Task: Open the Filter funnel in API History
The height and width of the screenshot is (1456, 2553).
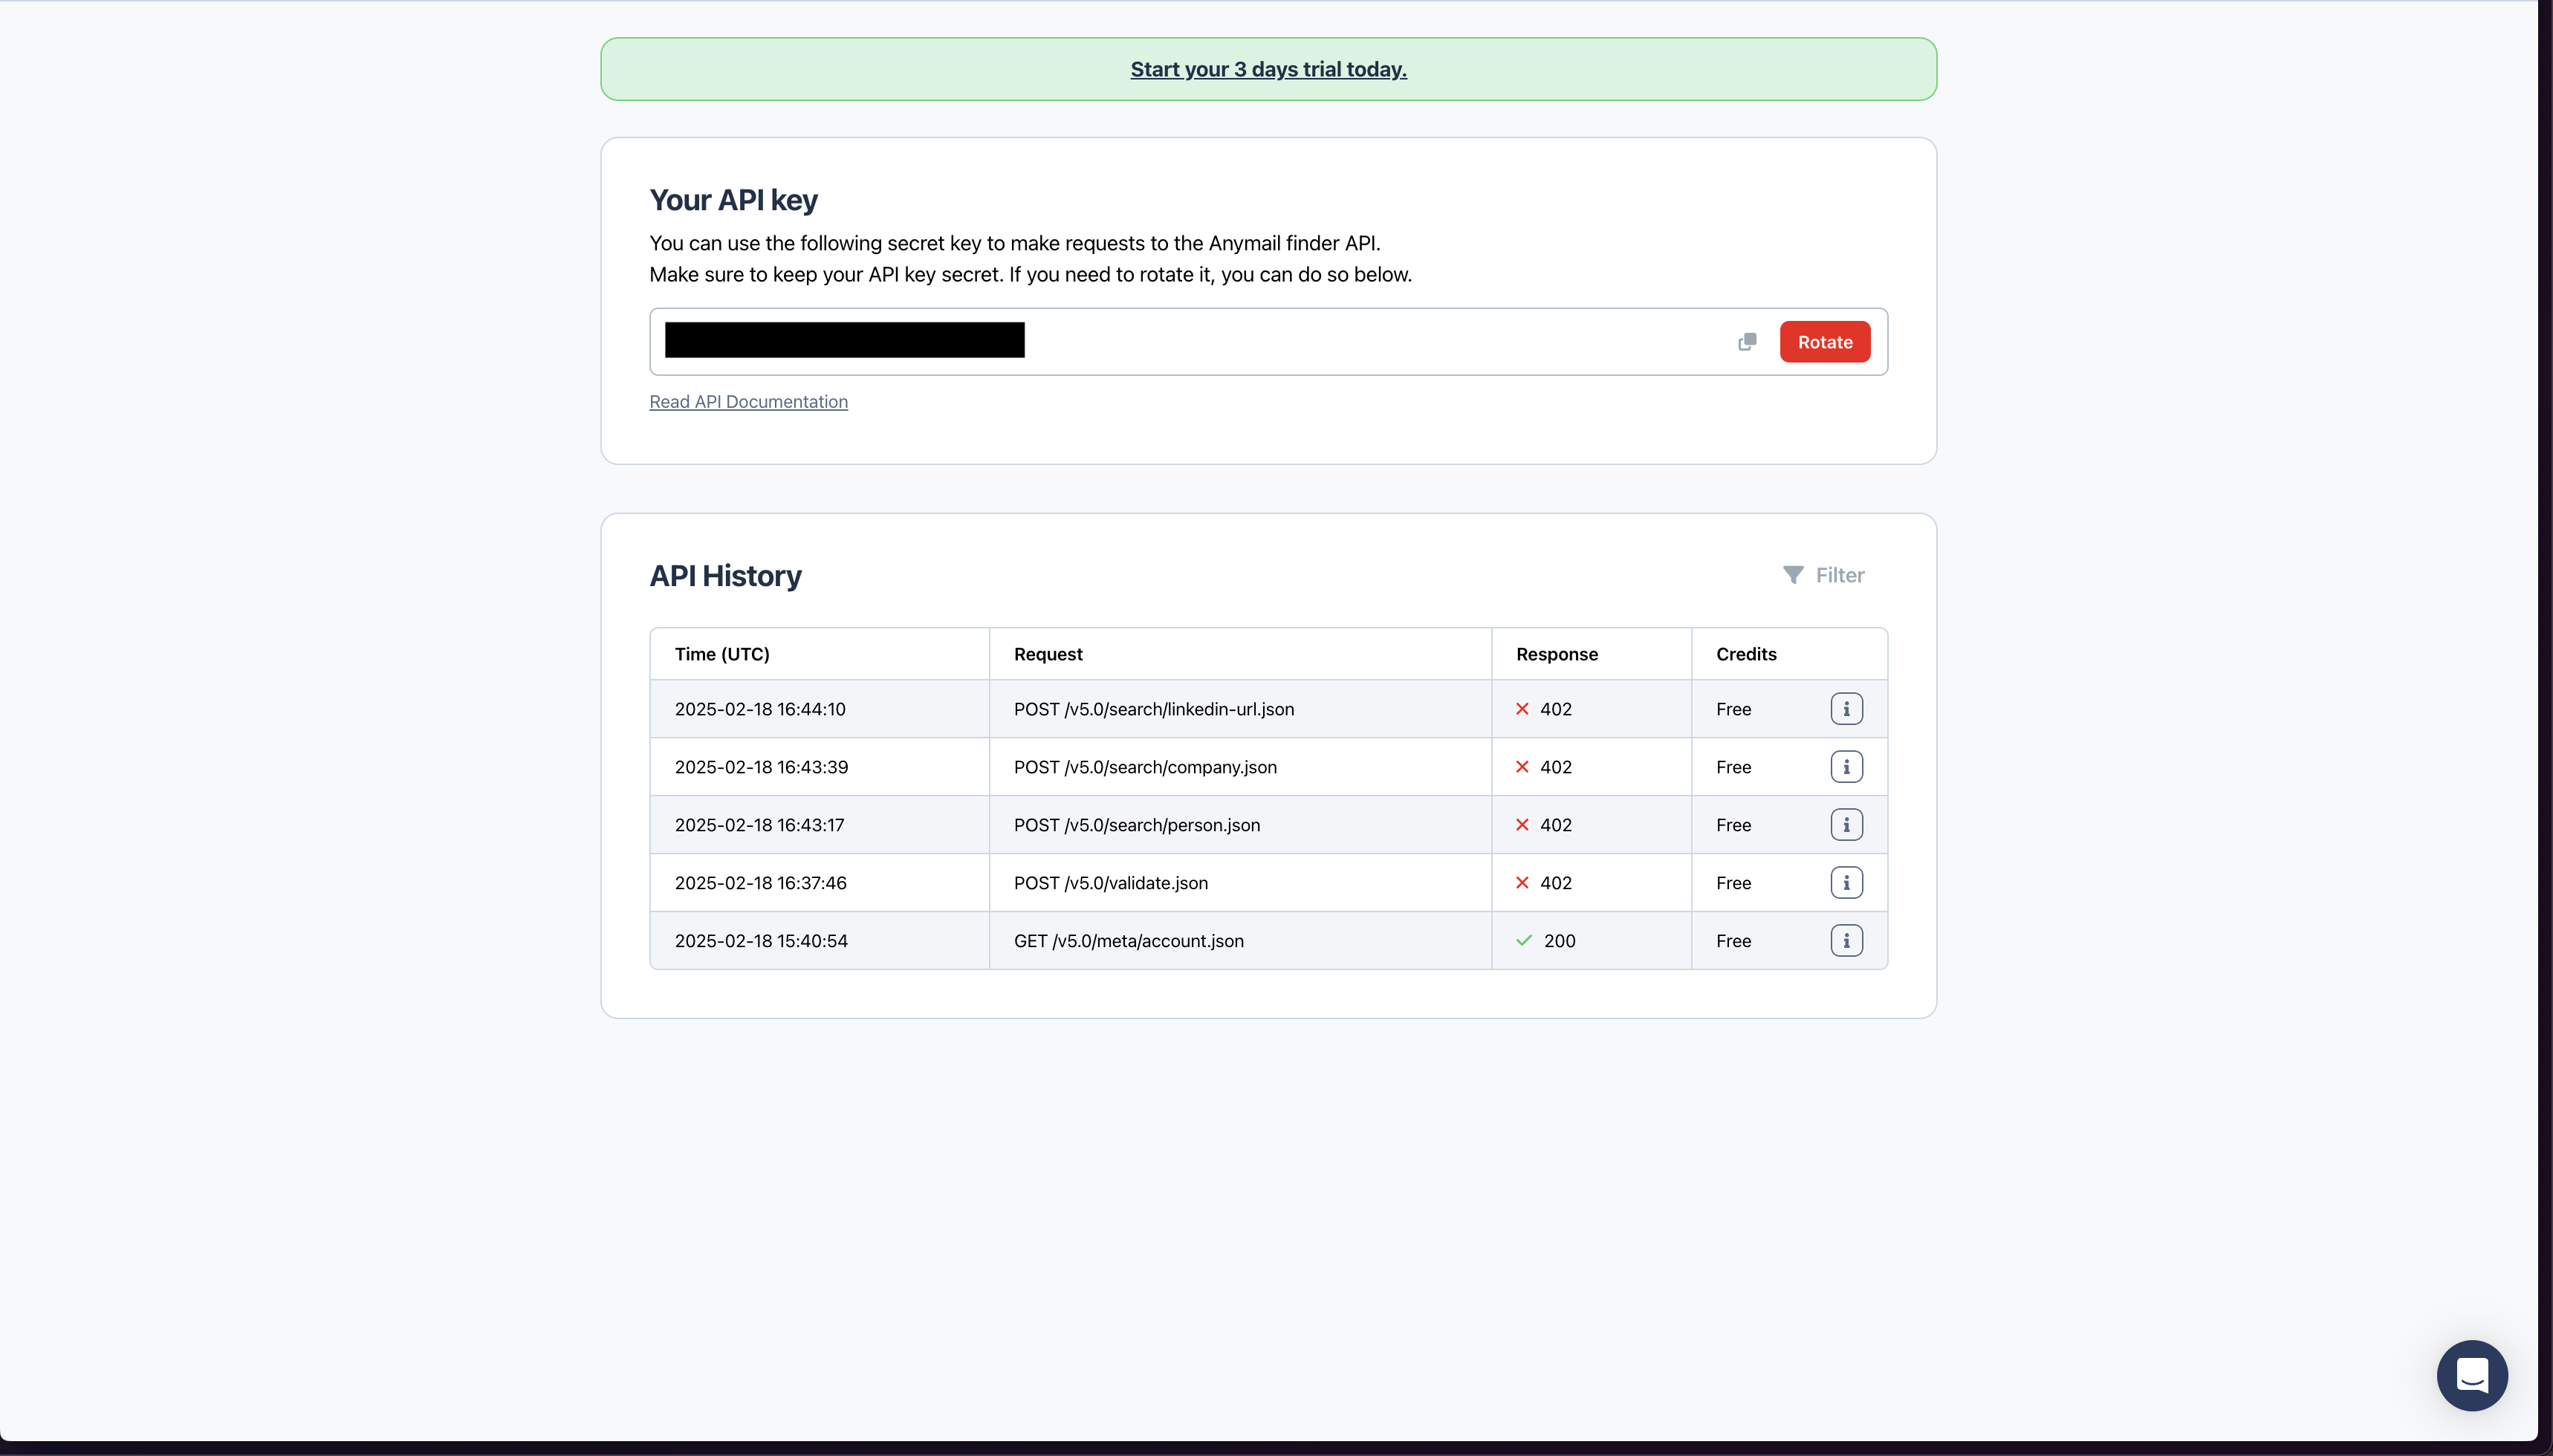Action: tap(1823, 575)
